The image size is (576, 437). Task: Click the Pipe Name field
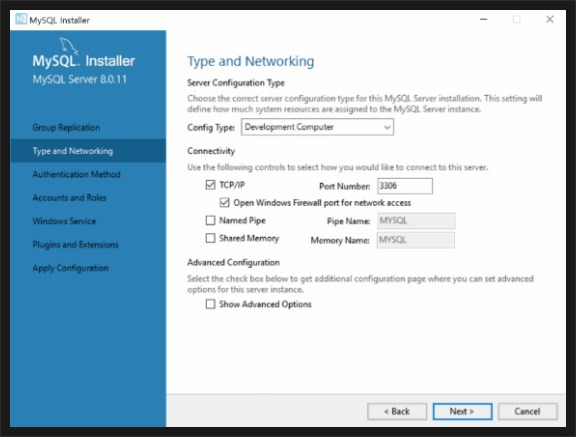click(x=416, y=221)
